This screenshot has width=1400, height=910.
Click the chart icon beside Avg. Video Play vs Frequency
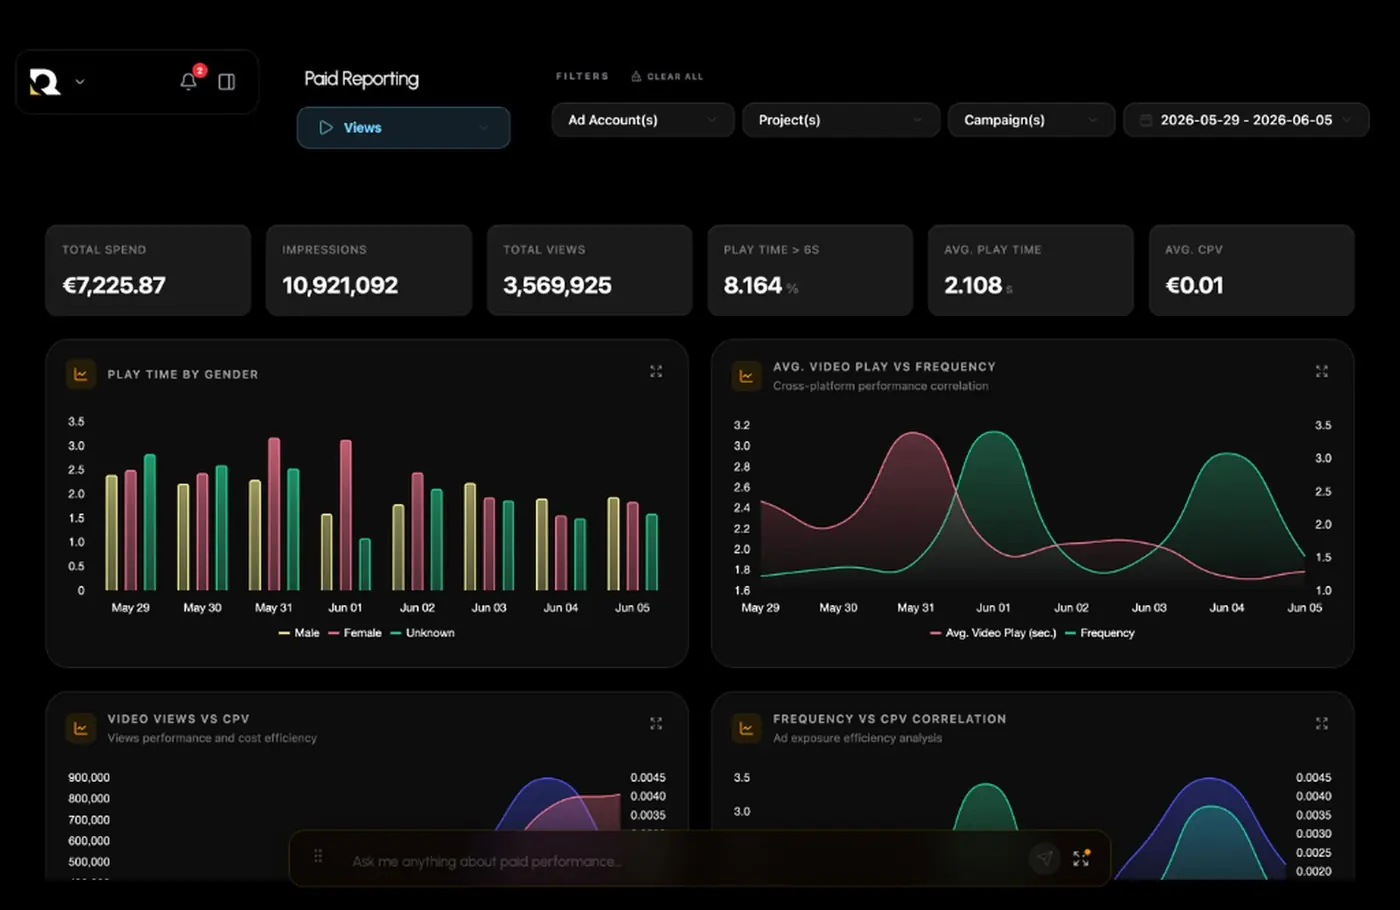746,376
